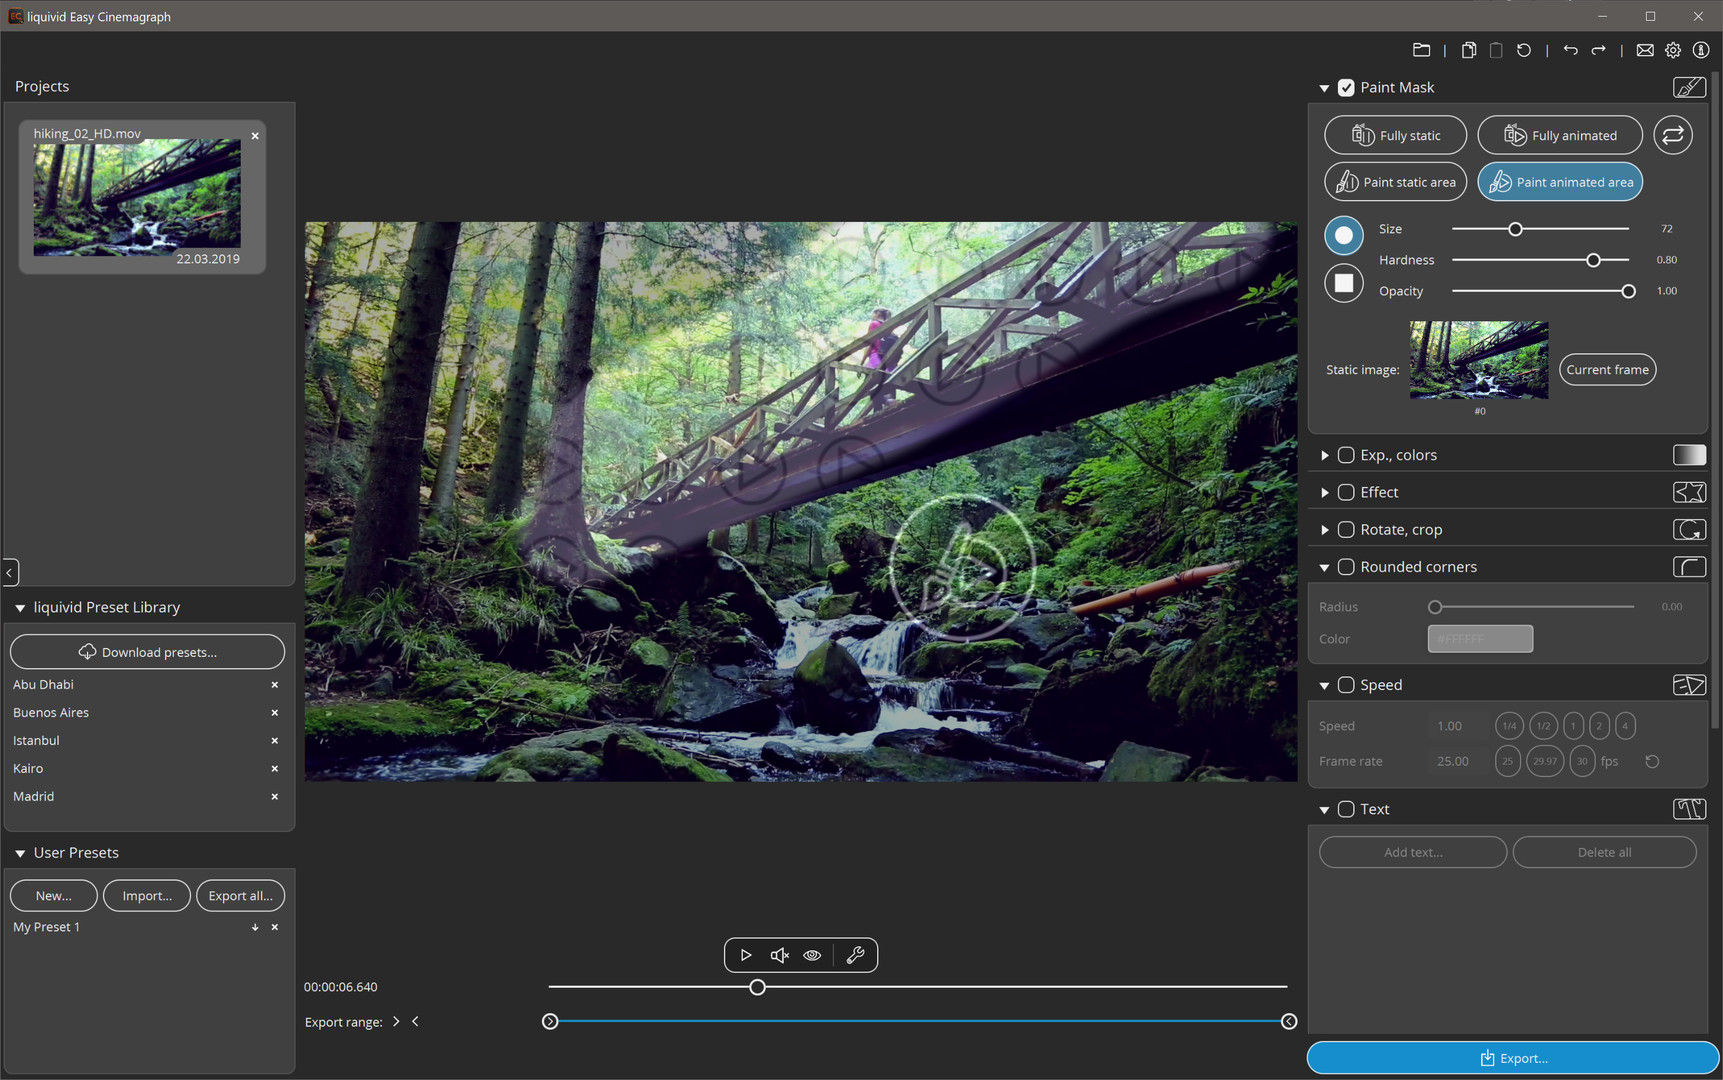Image resolution: width=1723 pixels, height=1080 pixels.
Task: Mute audio with the speaker icon
Action: 780,955
